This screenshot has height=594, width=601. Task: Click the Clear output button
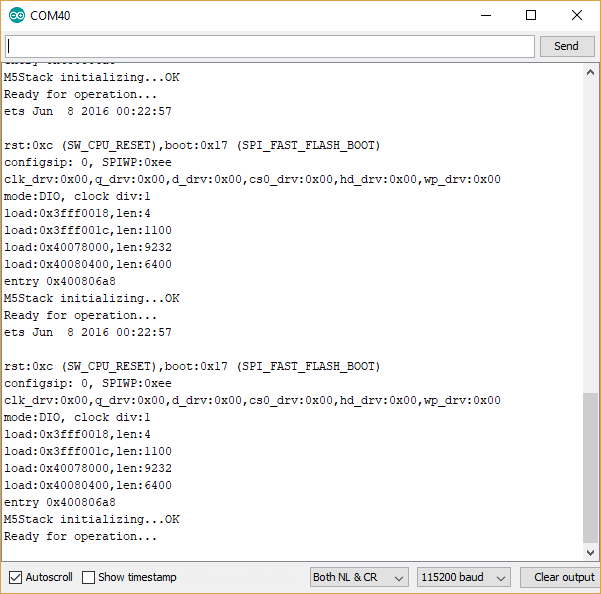pyautogui.click(x=561, y=577)
